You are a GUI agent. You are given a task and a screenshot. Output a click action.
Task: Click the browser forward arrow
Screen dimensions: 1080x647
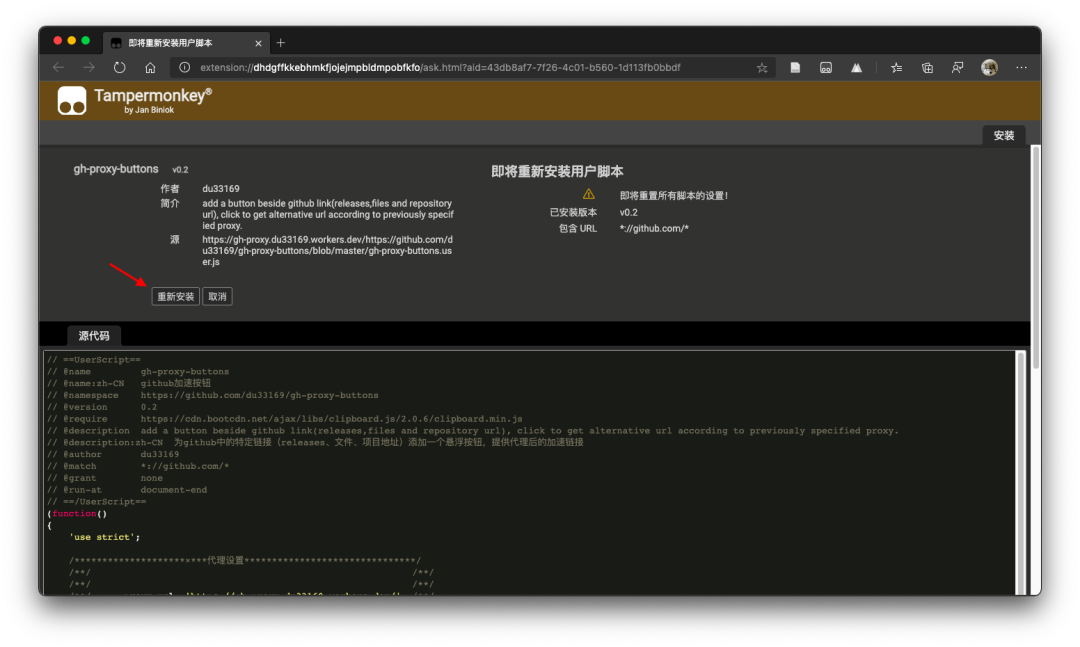89,68
